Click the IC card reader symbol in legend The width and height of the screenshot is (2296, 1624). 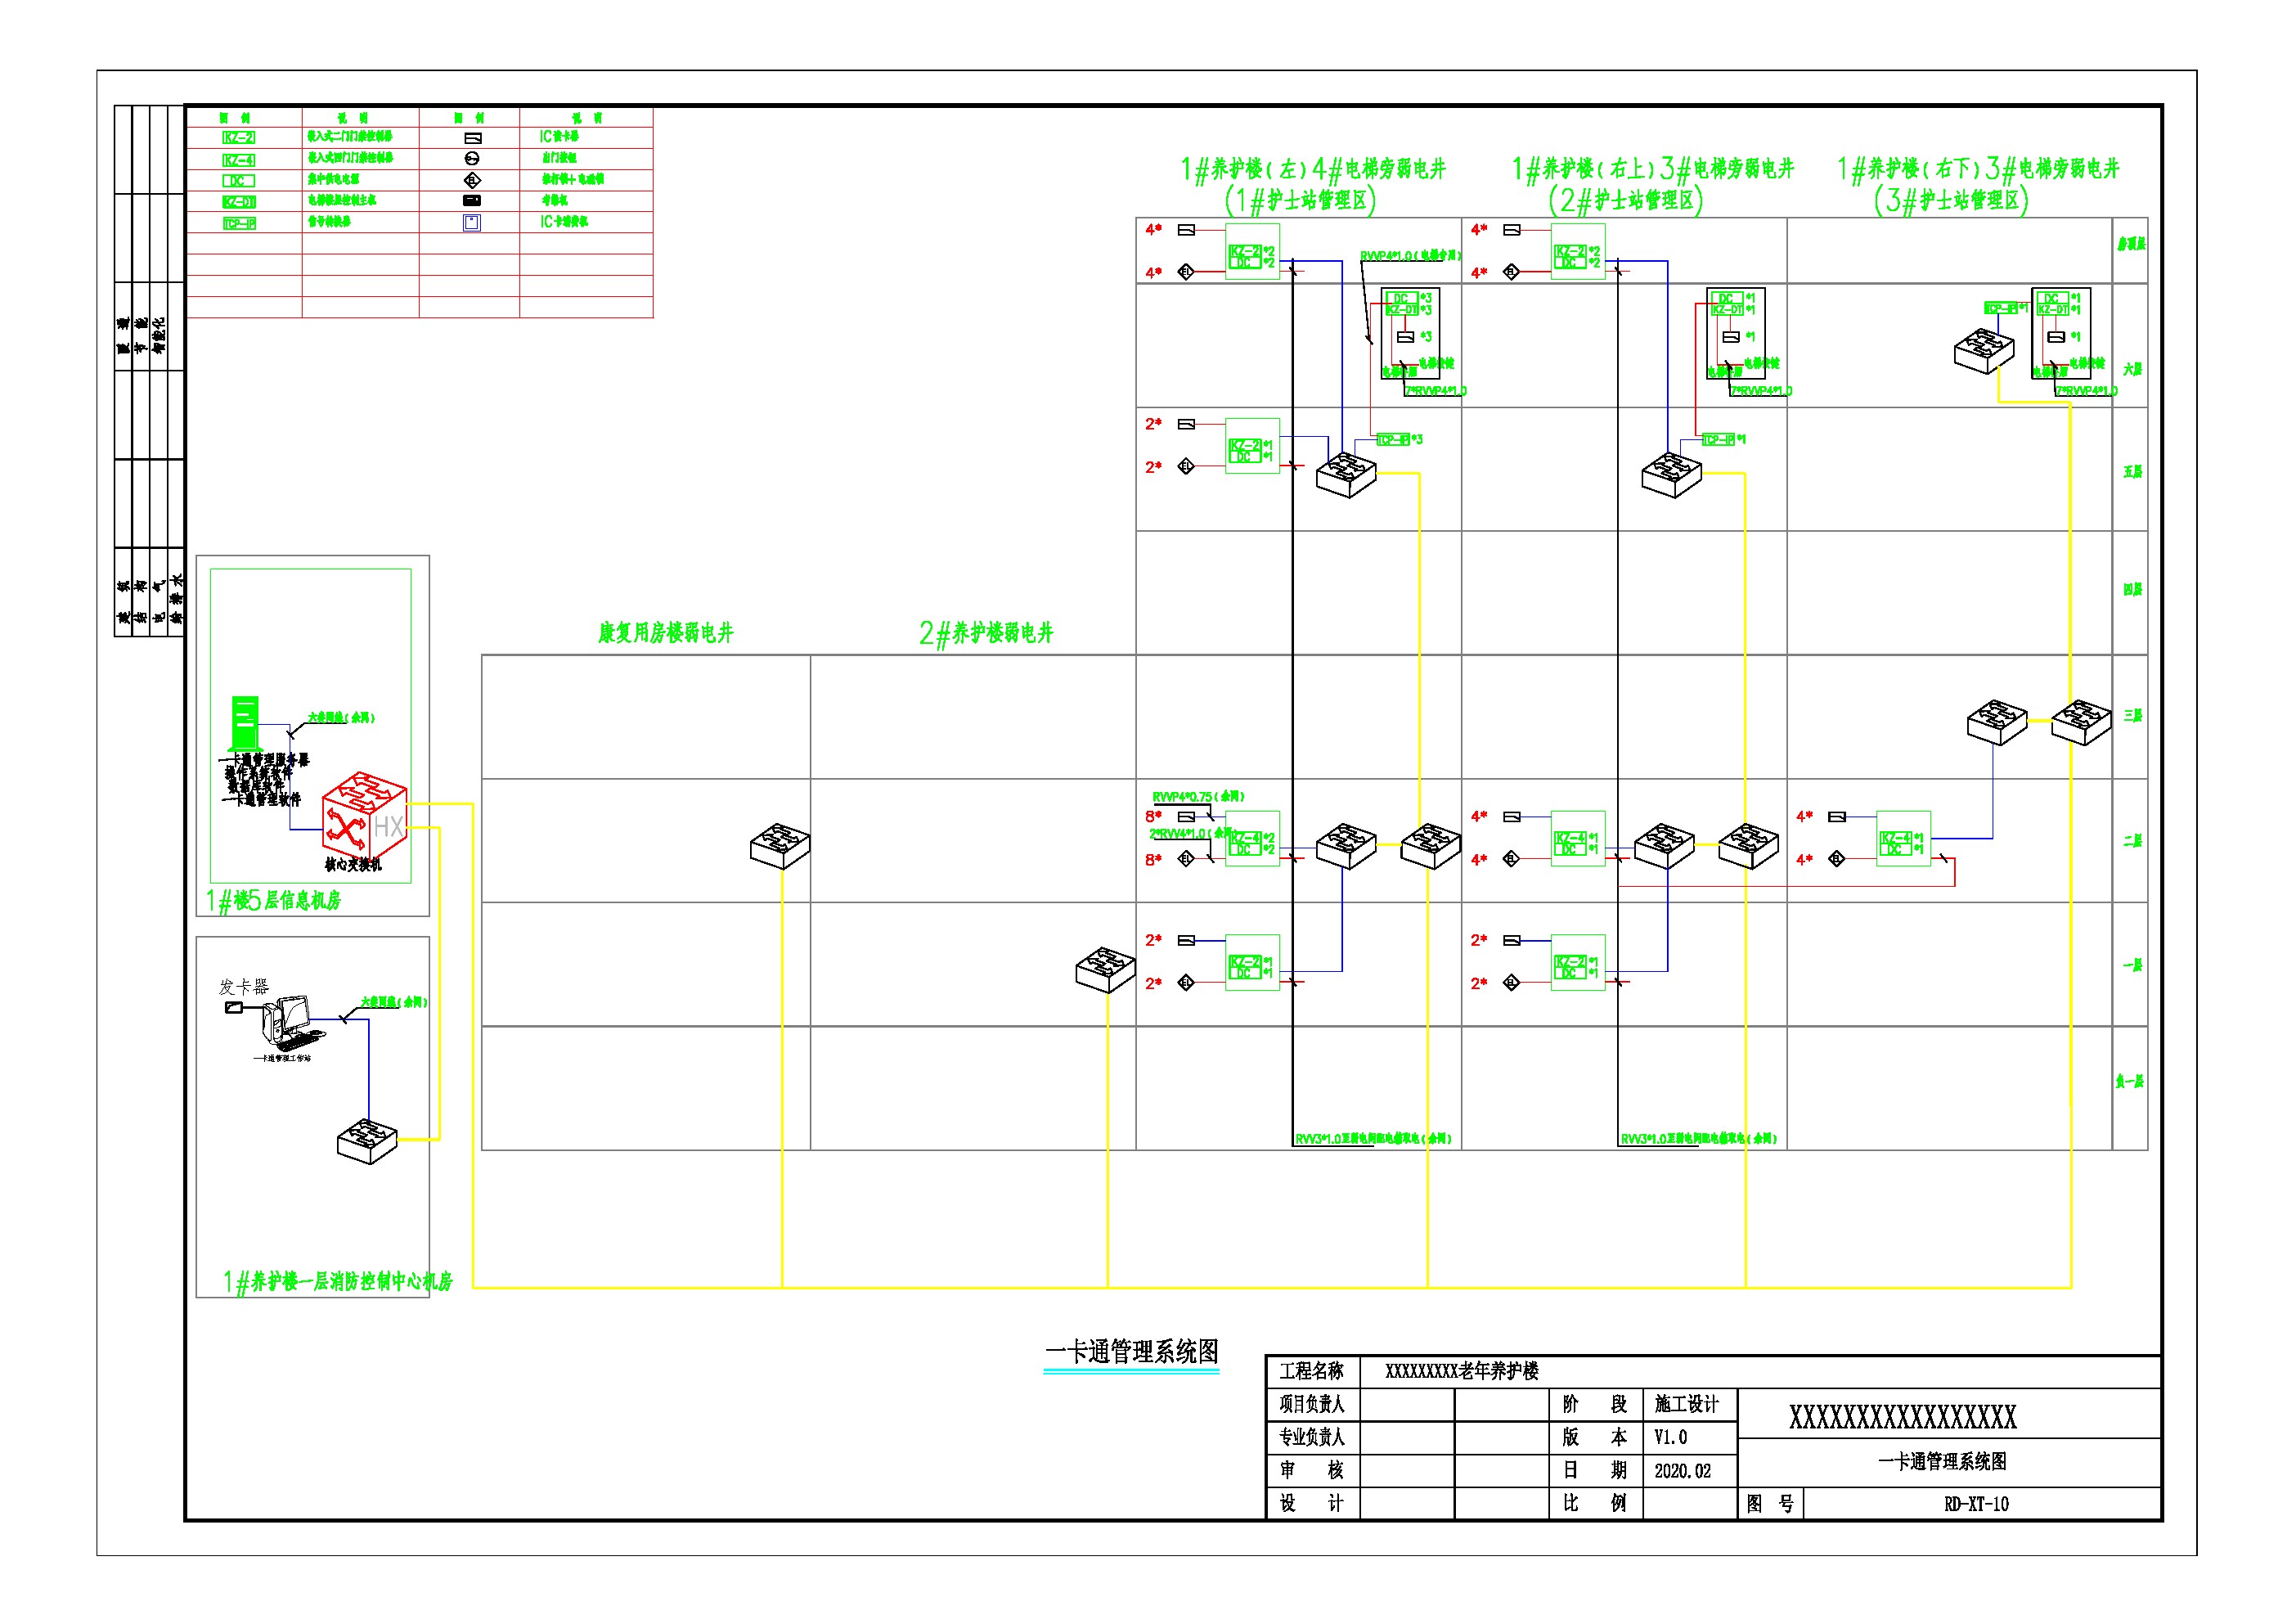click(473, 138)
